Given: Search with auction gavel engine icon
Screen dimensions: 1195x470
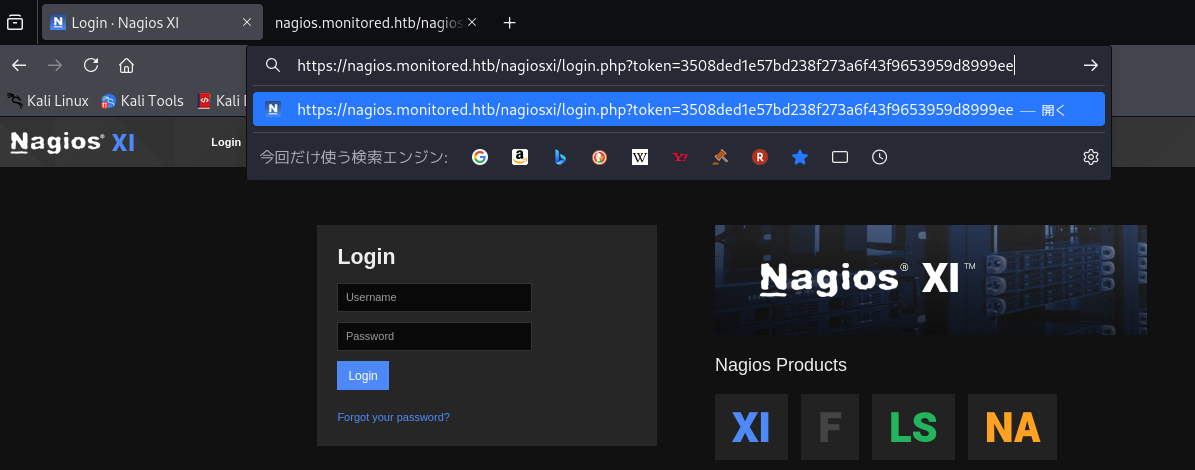Looking at the screenshot, I should click(719, 157).
